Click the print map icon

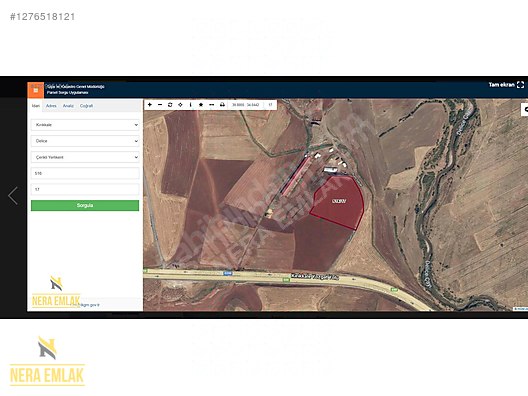pos(222,105)
